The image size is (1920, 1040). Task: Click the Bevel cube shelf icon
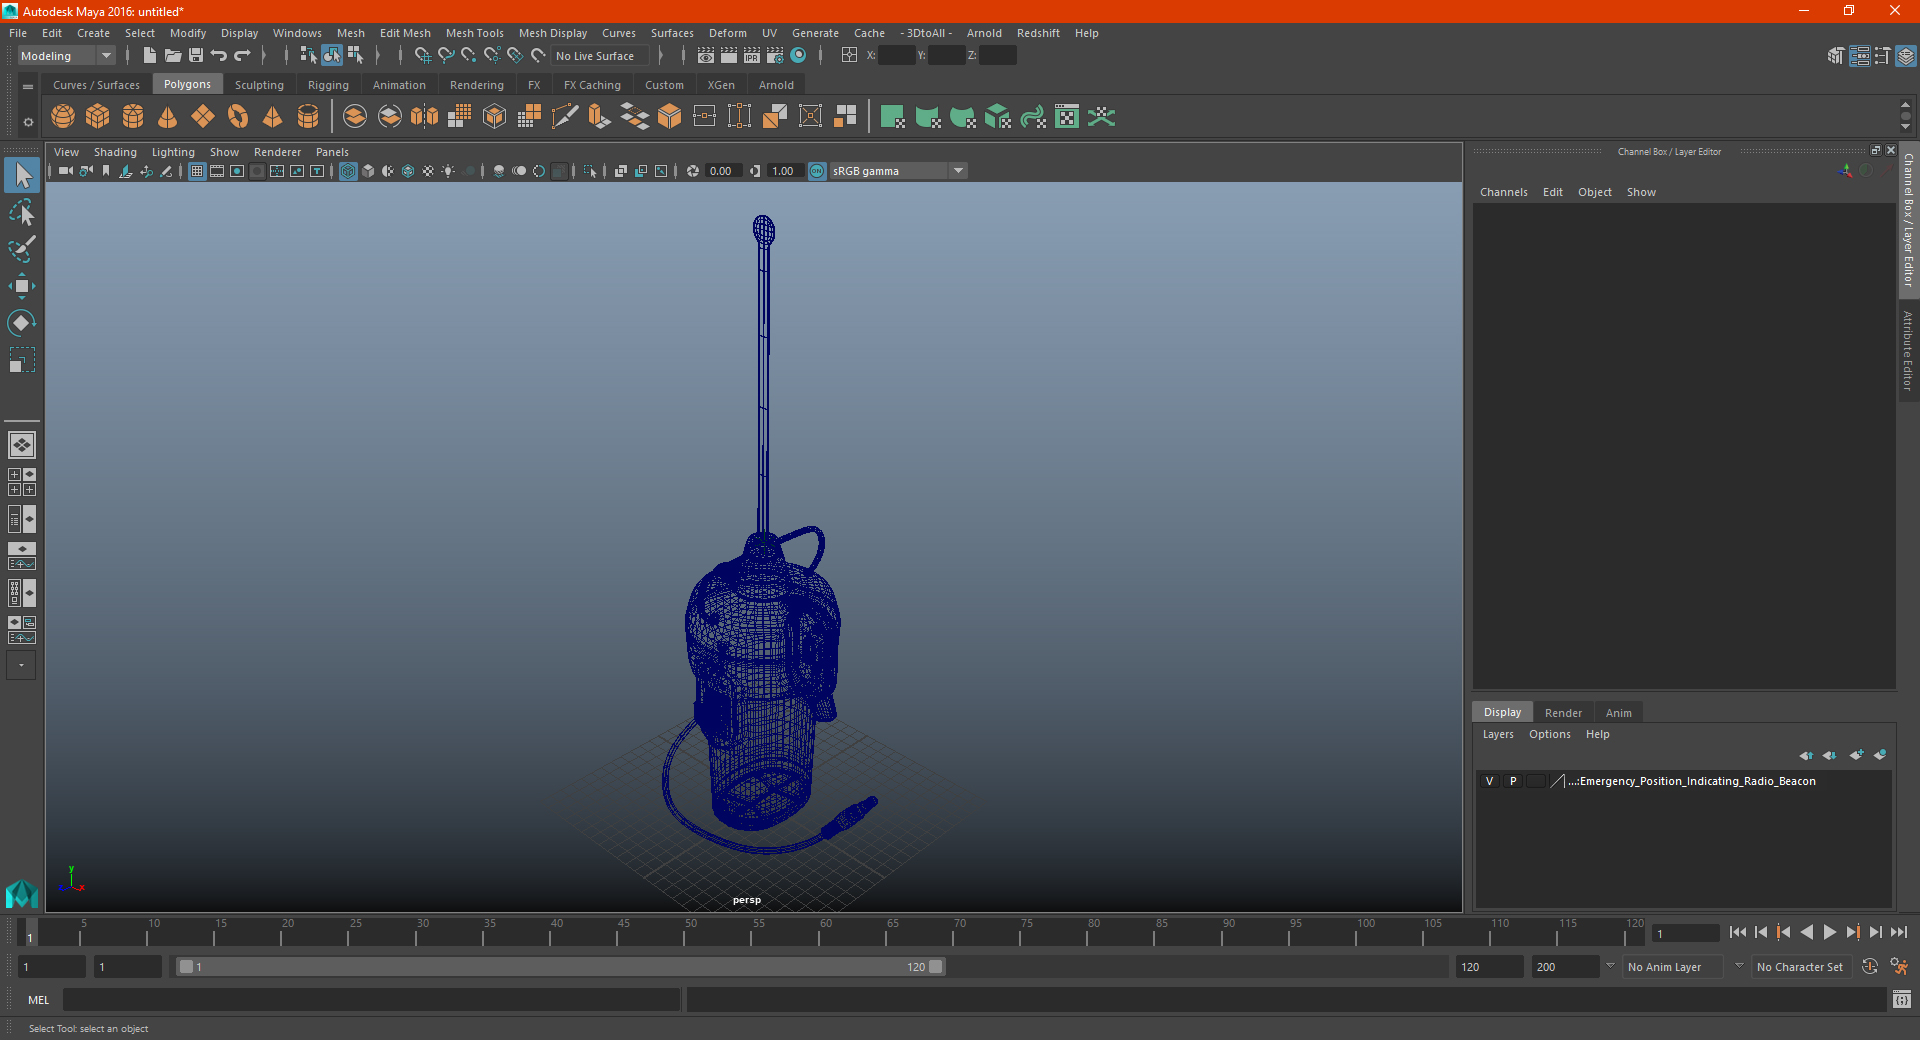click(x=670, y=117)
